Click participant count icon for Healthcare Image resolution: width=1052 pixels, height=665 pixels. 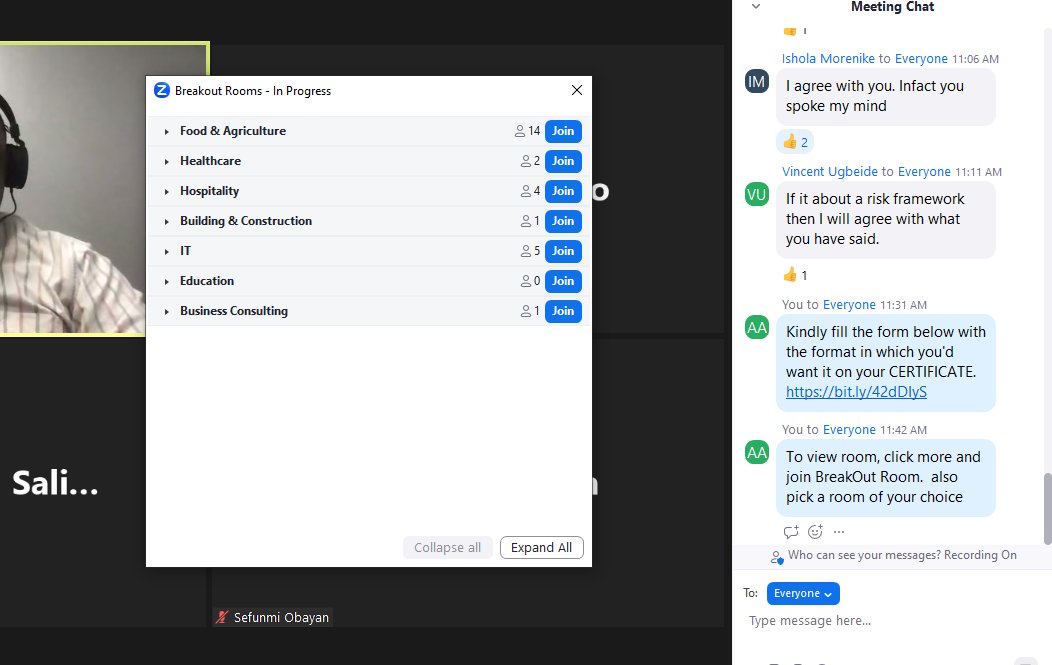[x=526, y=161]
